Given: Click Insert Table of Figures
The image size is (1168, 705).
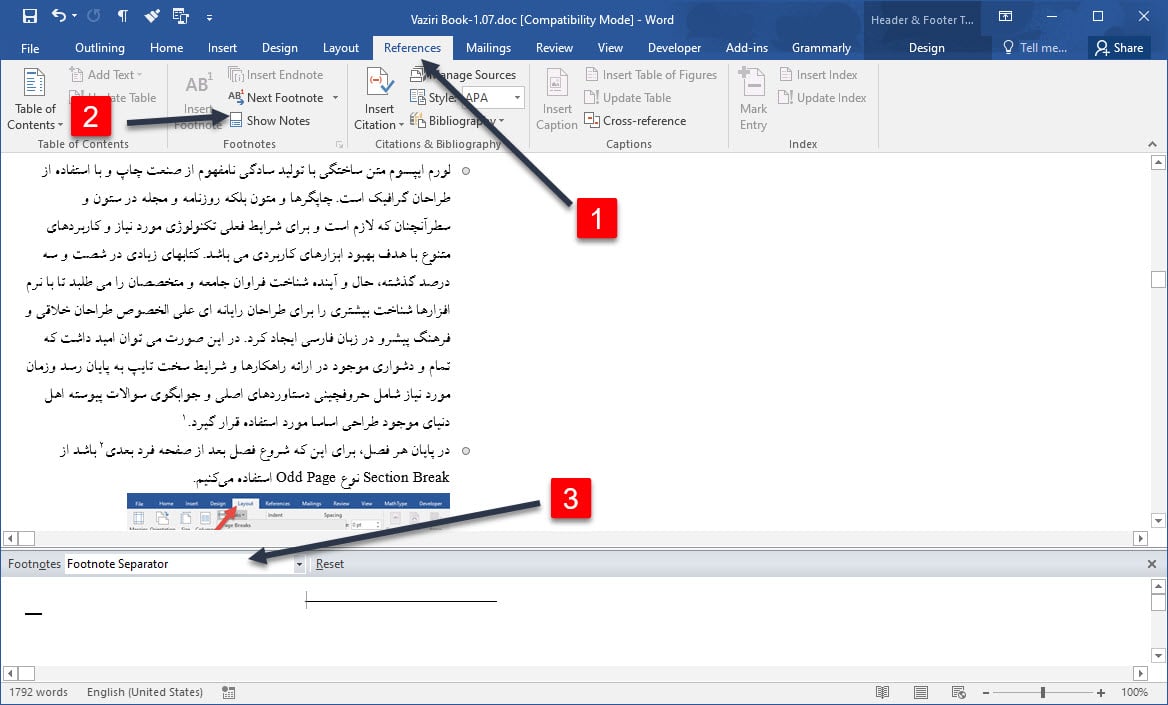Looking at the screenshot, I should 651,75.
